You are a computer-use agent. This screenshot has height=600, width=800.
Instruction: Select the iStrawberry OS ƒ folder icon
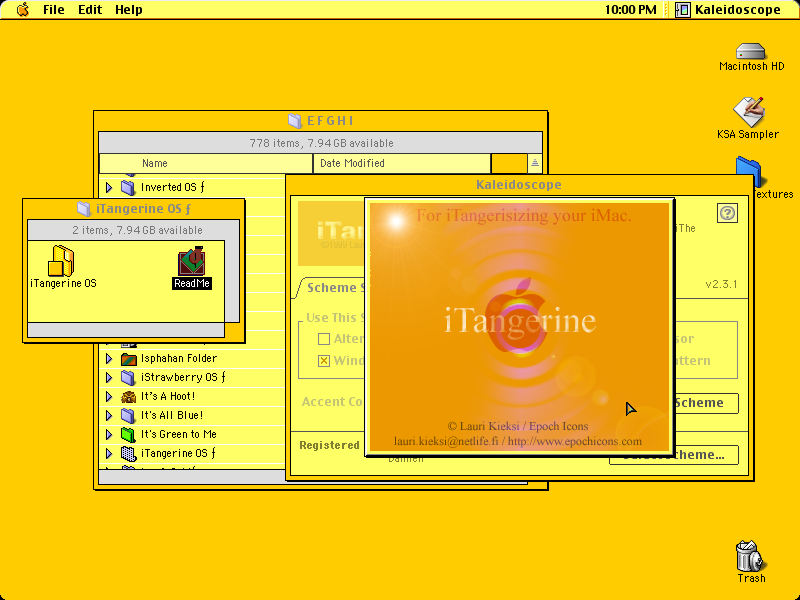pos(128,378)
